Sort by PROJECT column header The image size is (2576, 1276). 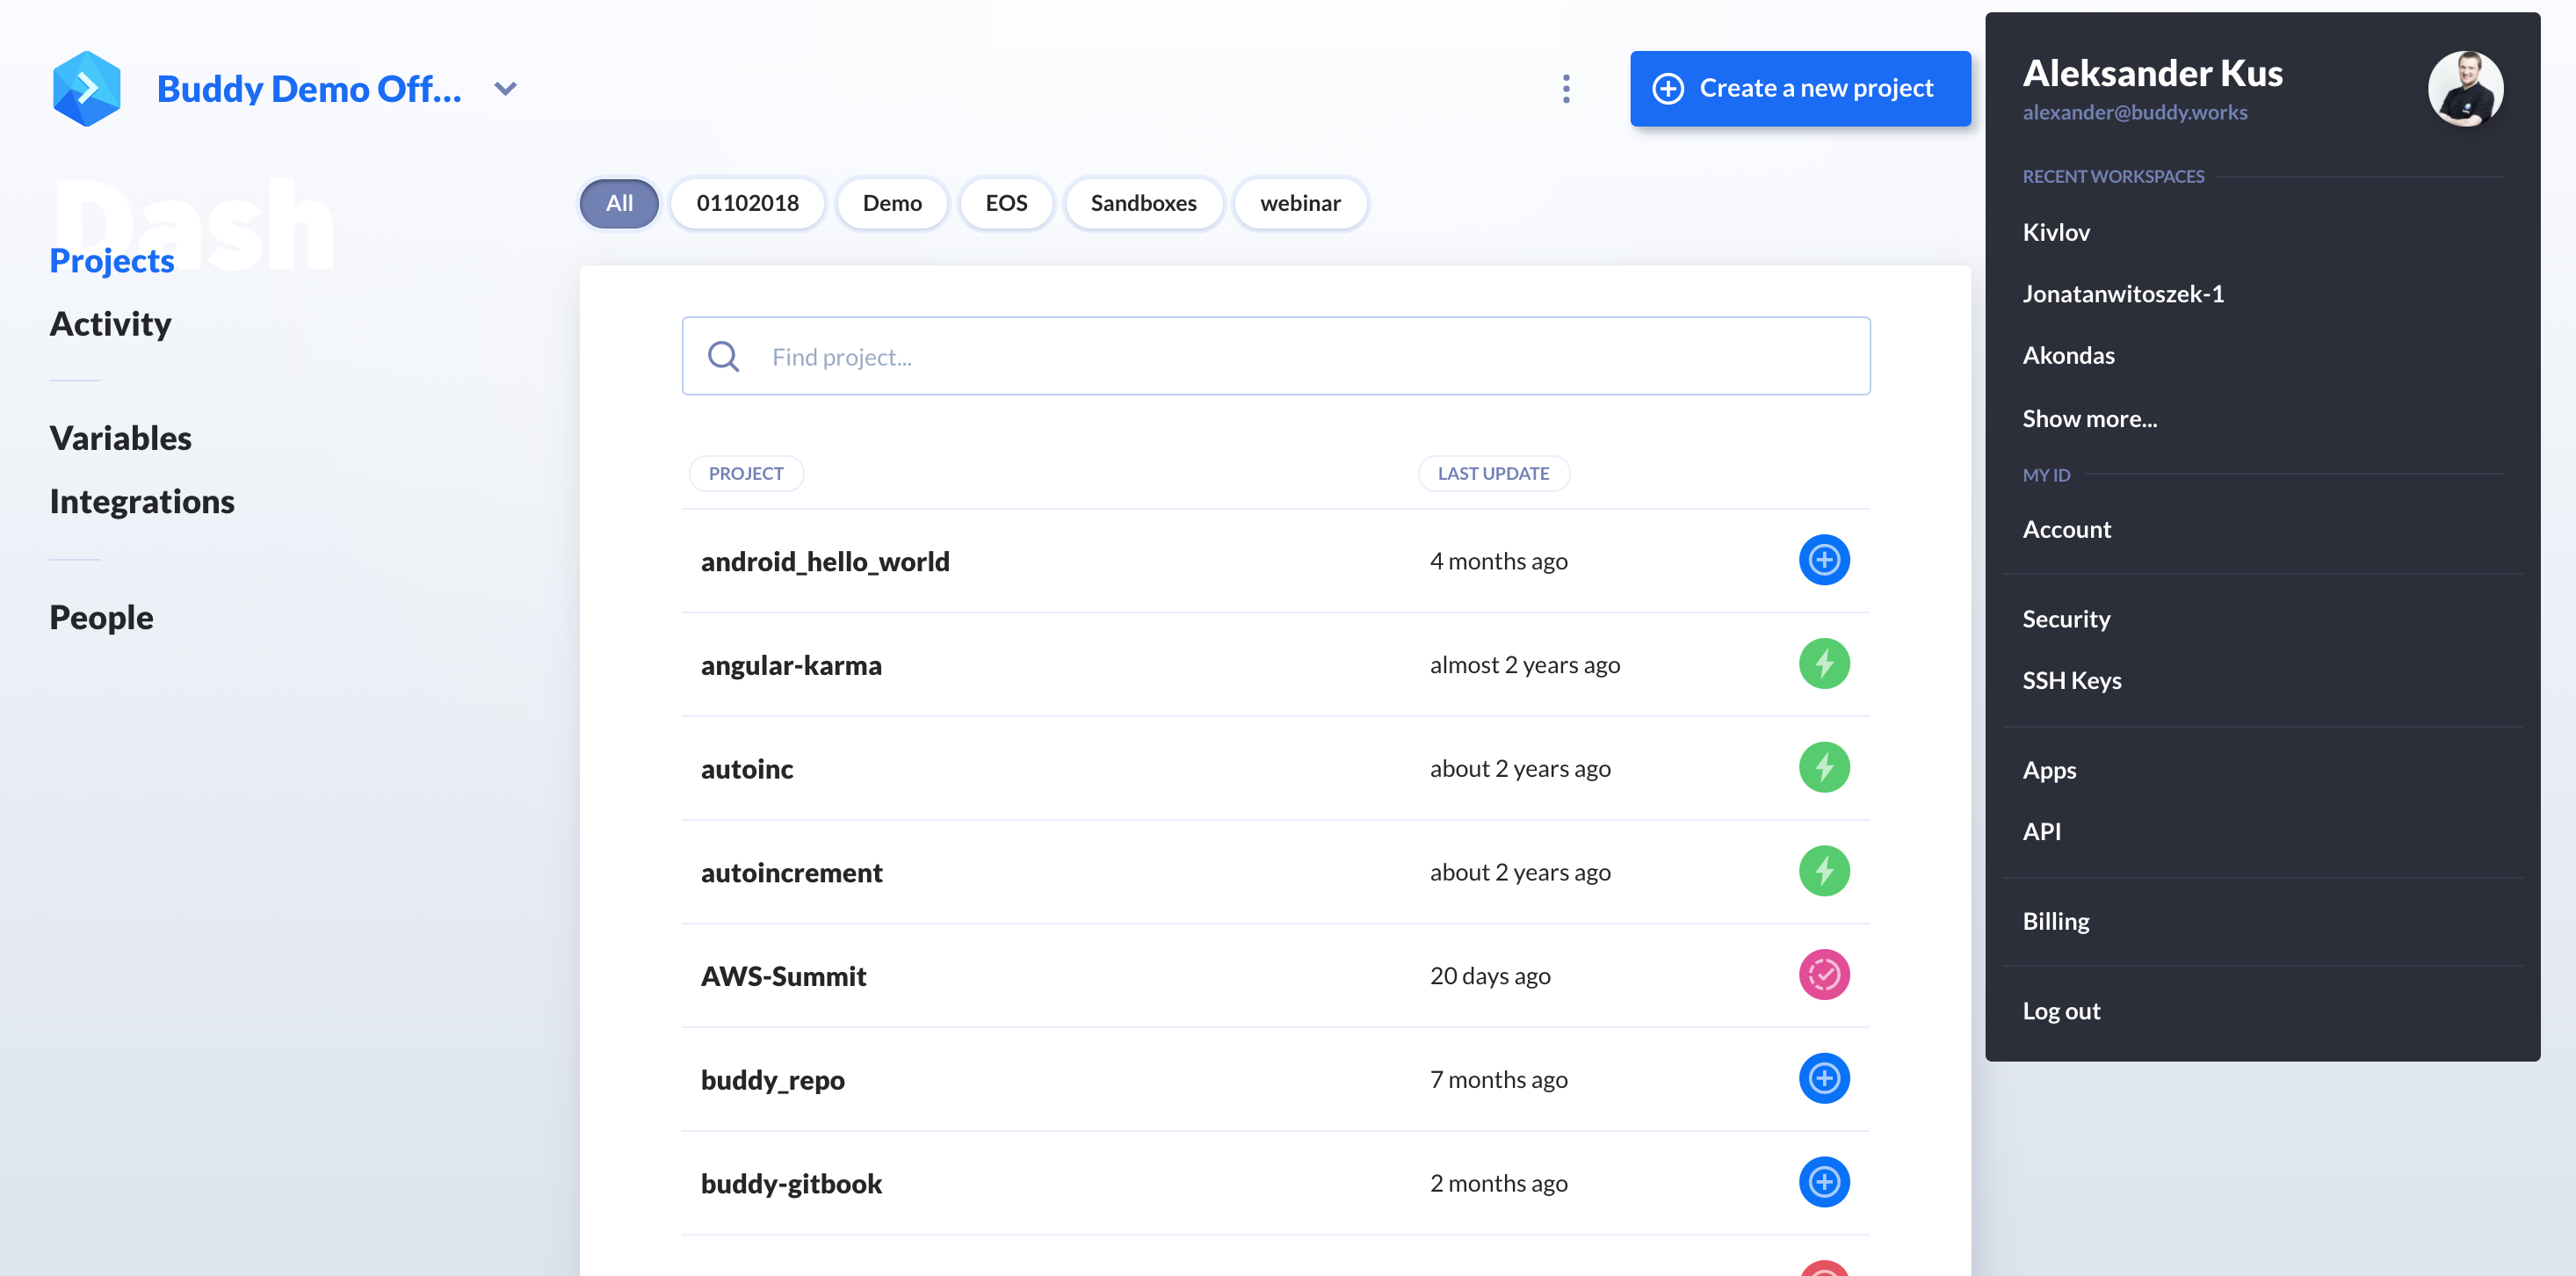coord(746,473)
